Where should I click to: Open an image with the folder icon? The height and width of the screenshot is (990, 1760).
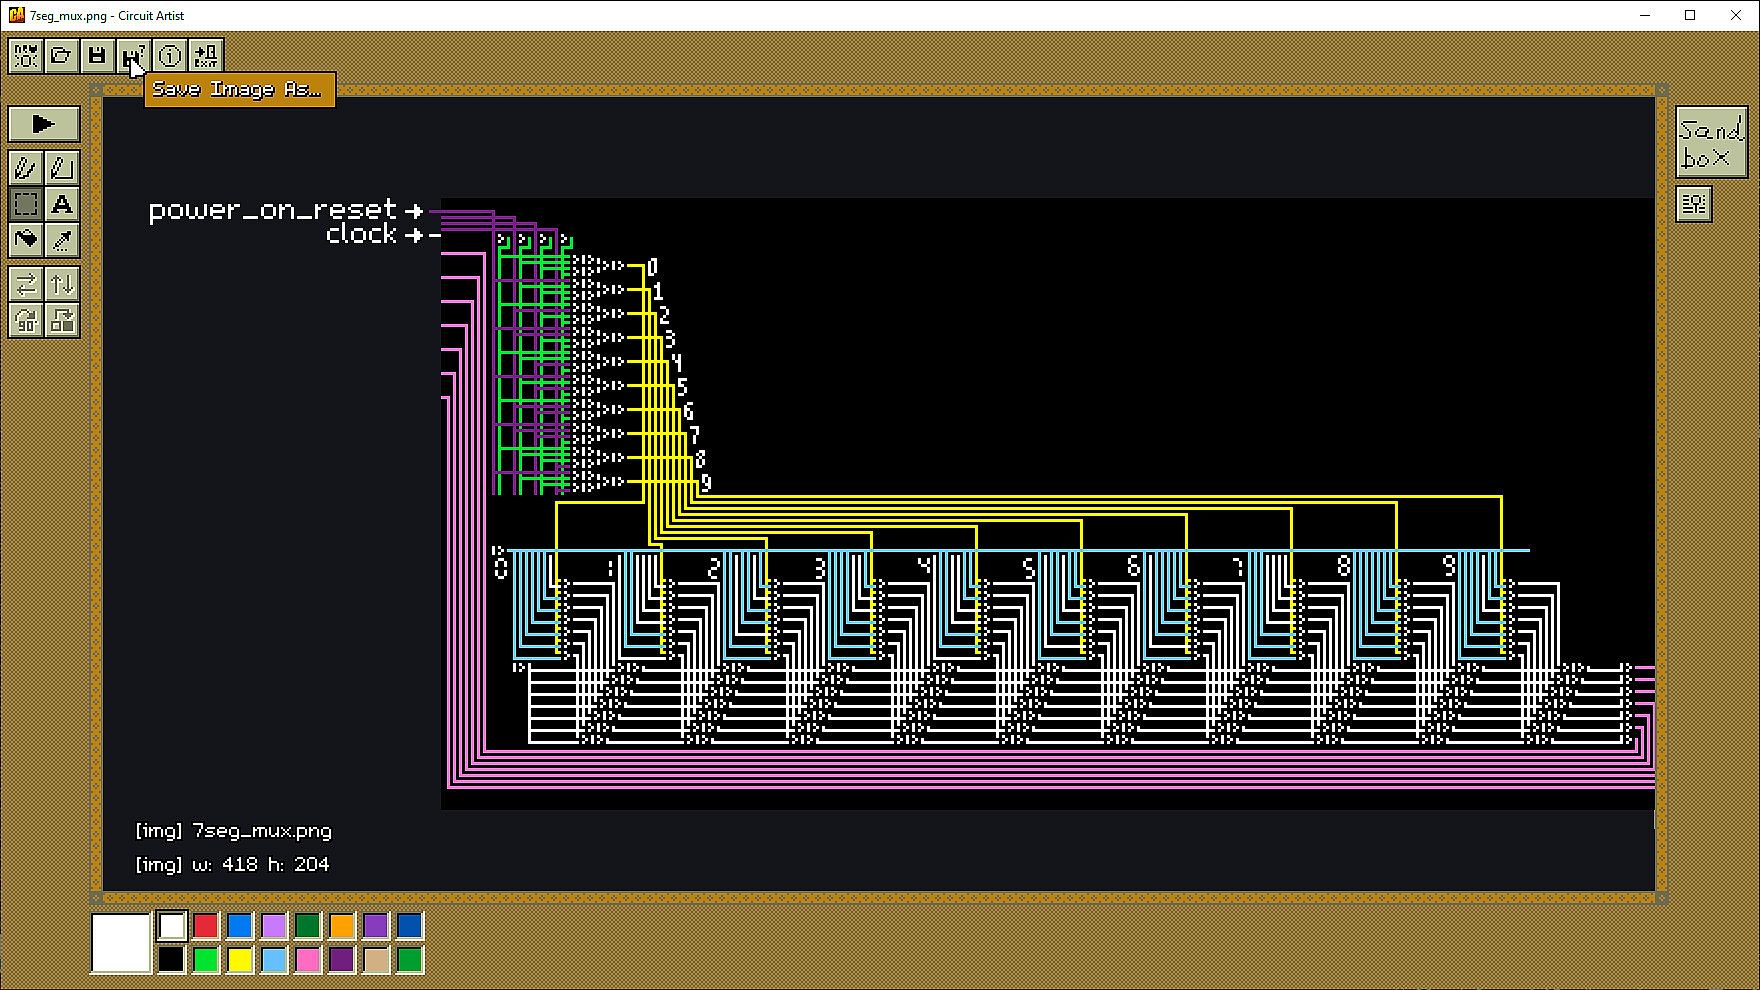point(62,56)
